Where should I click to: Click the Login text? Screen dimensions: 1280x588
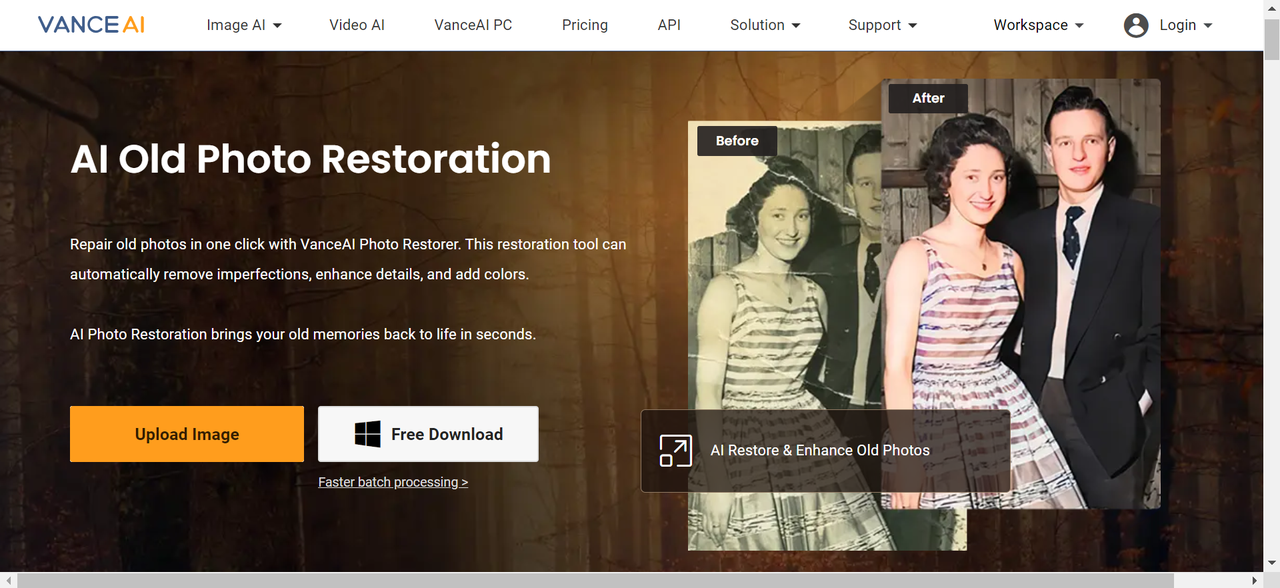coord(1178,25)
